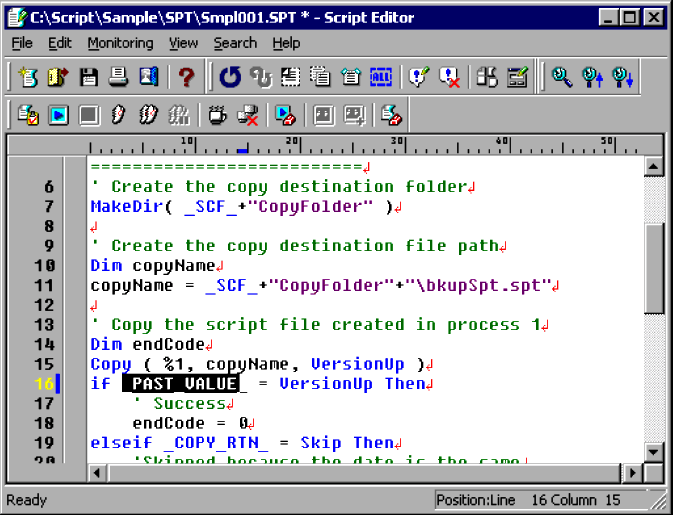Viewport: 673px width, 515px height.
Task: Click the New script icon
Action: click(28, 78)
